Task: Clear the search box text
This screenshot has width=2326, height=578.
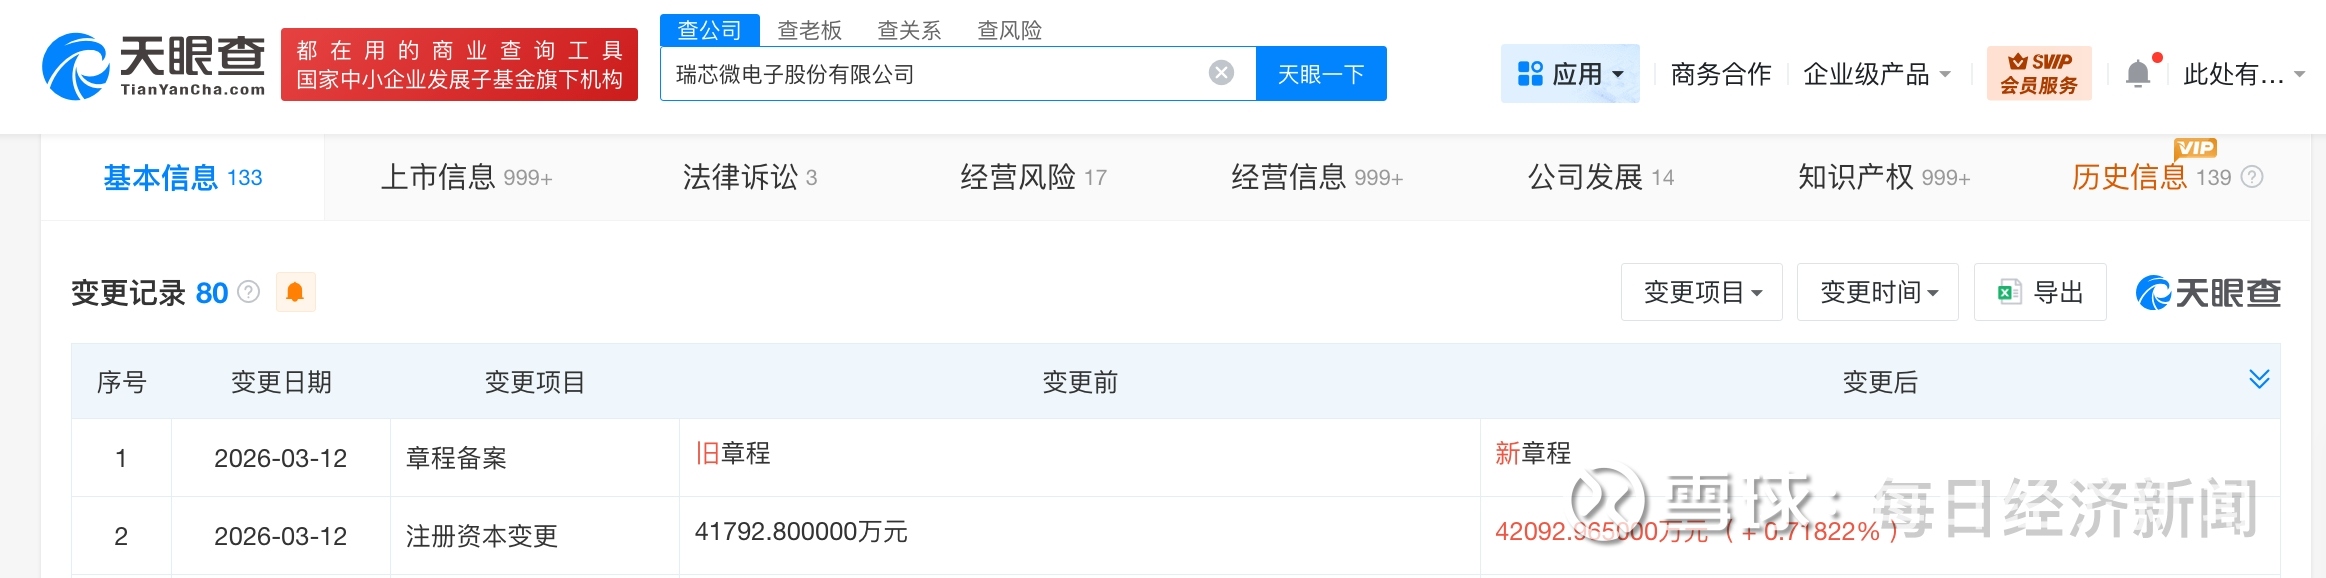Action: 1221,73
